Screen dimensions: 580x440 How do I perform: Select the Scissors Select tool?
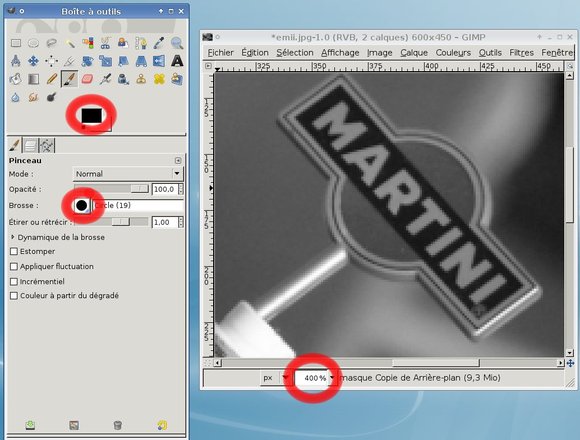pyautogui.click(x=105, y=43)
